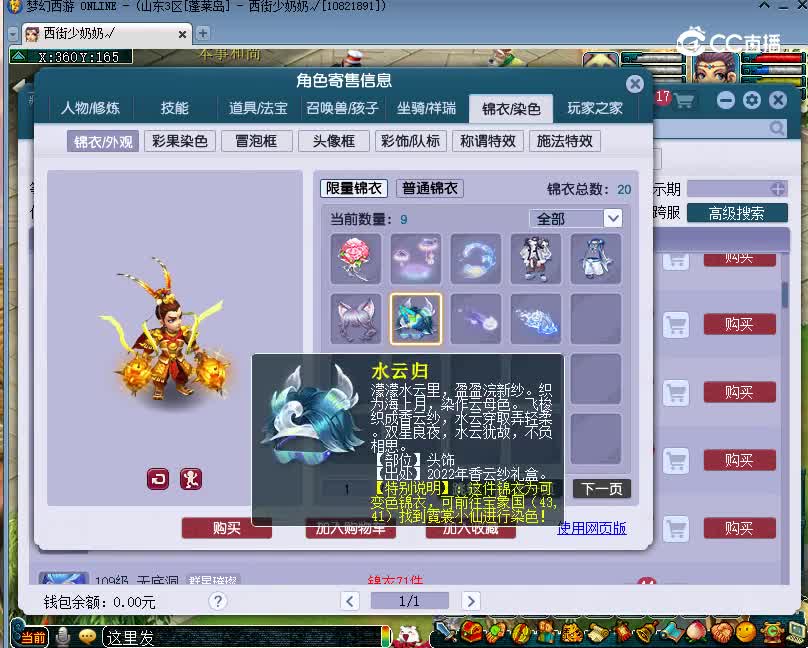Open the 施法特效 sub-tab
The height and width of the screenshot is (648, 808).
pyautogui.click(x=565, y=141)
